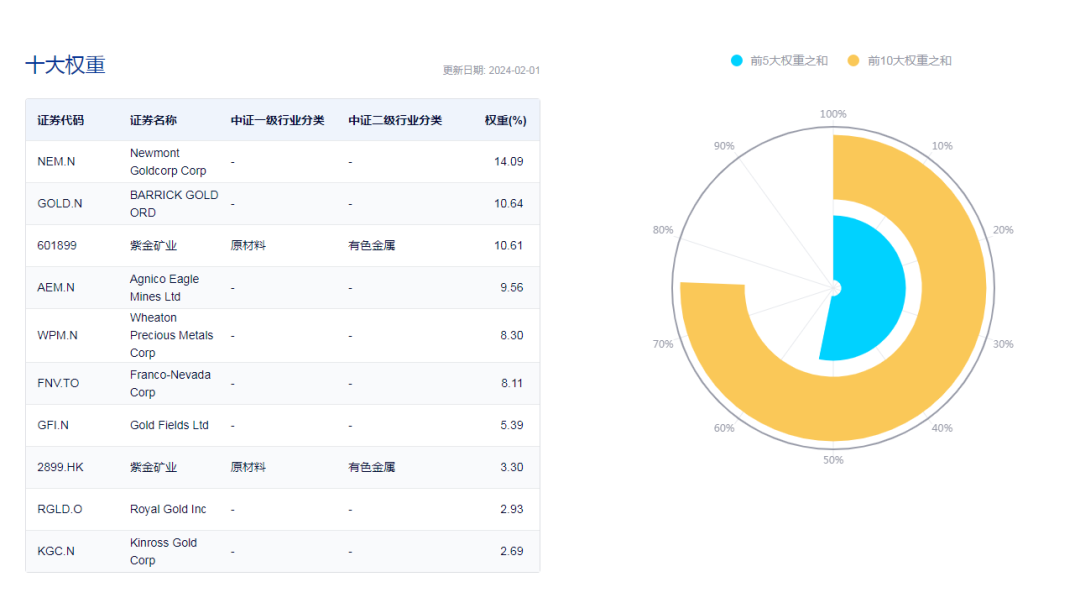
Task: Select the Kinross Gold Corp name
Action: click(x=163, y=551)
